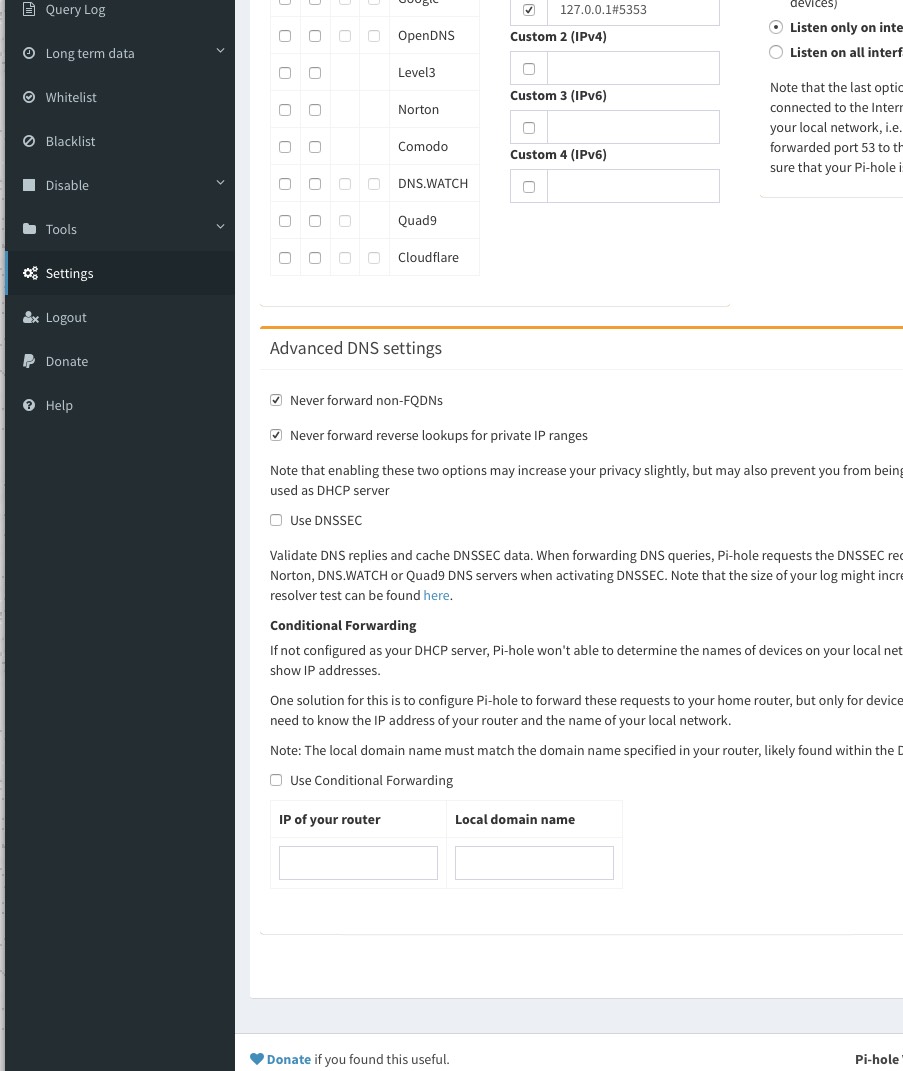
Task: Click the Settings gears icon in sidebar
Action: coord(30,273)
